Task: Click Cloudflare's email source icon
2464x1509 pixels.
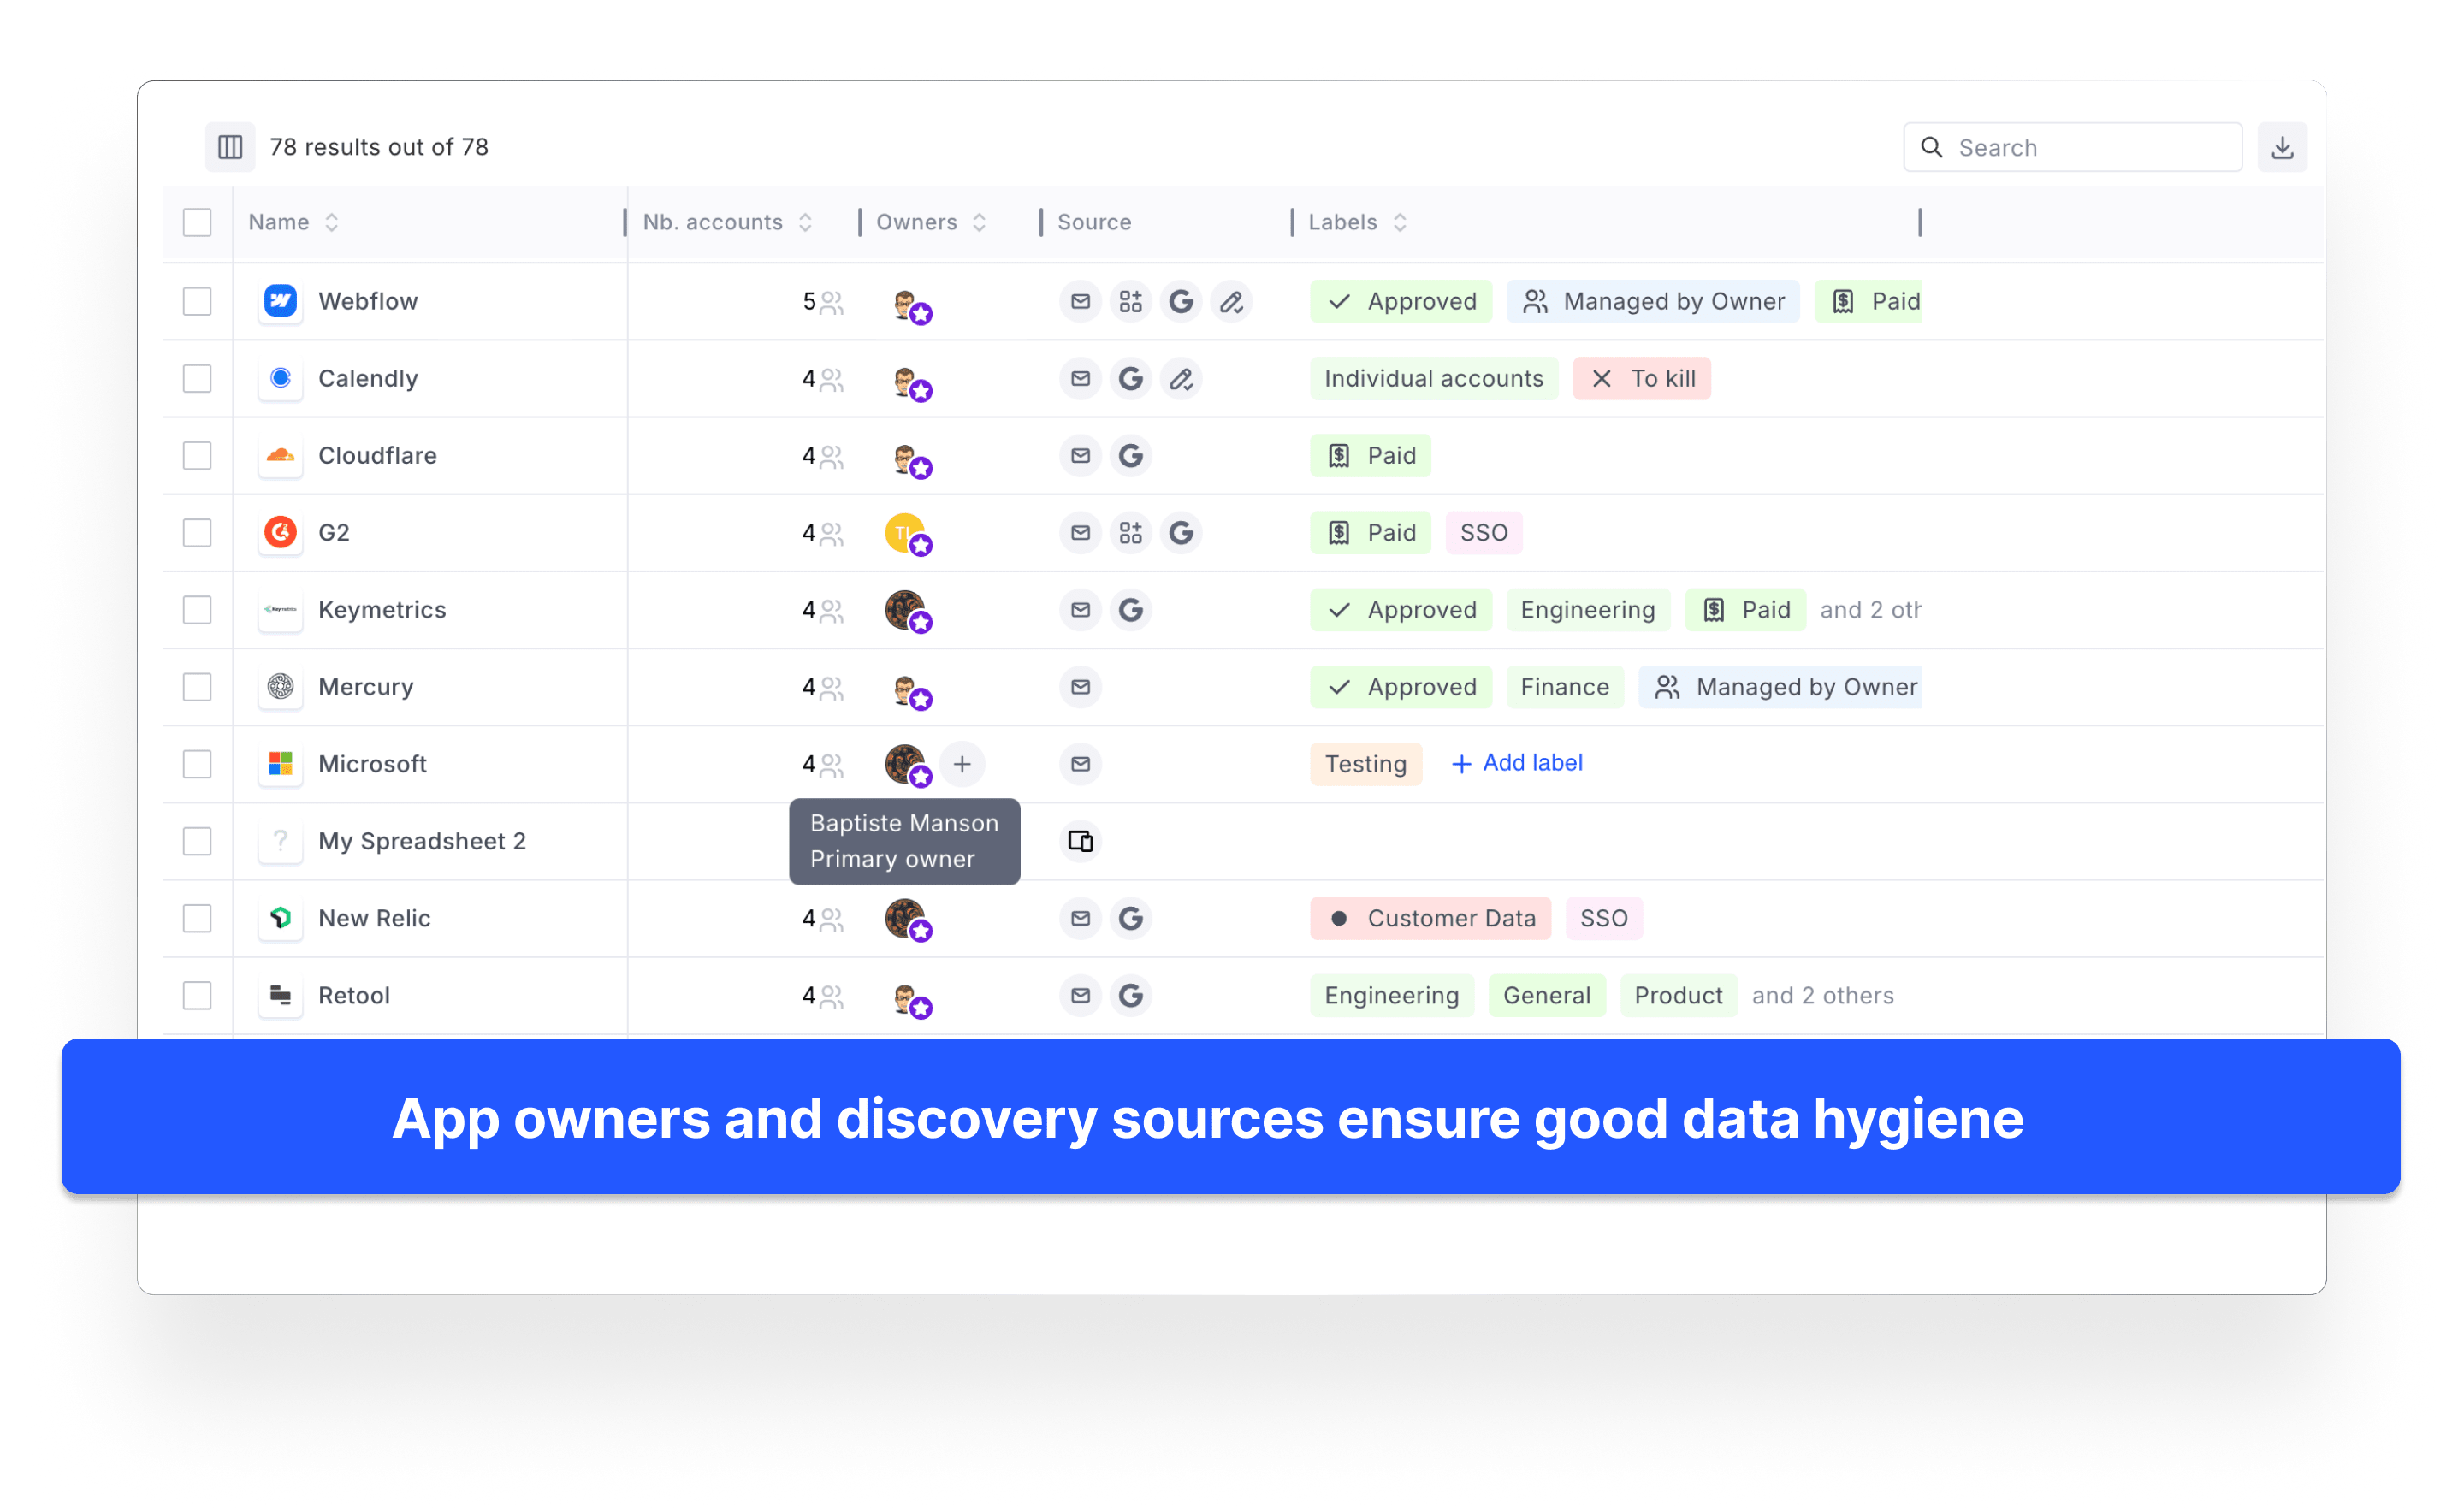Action: [1080, 455]
